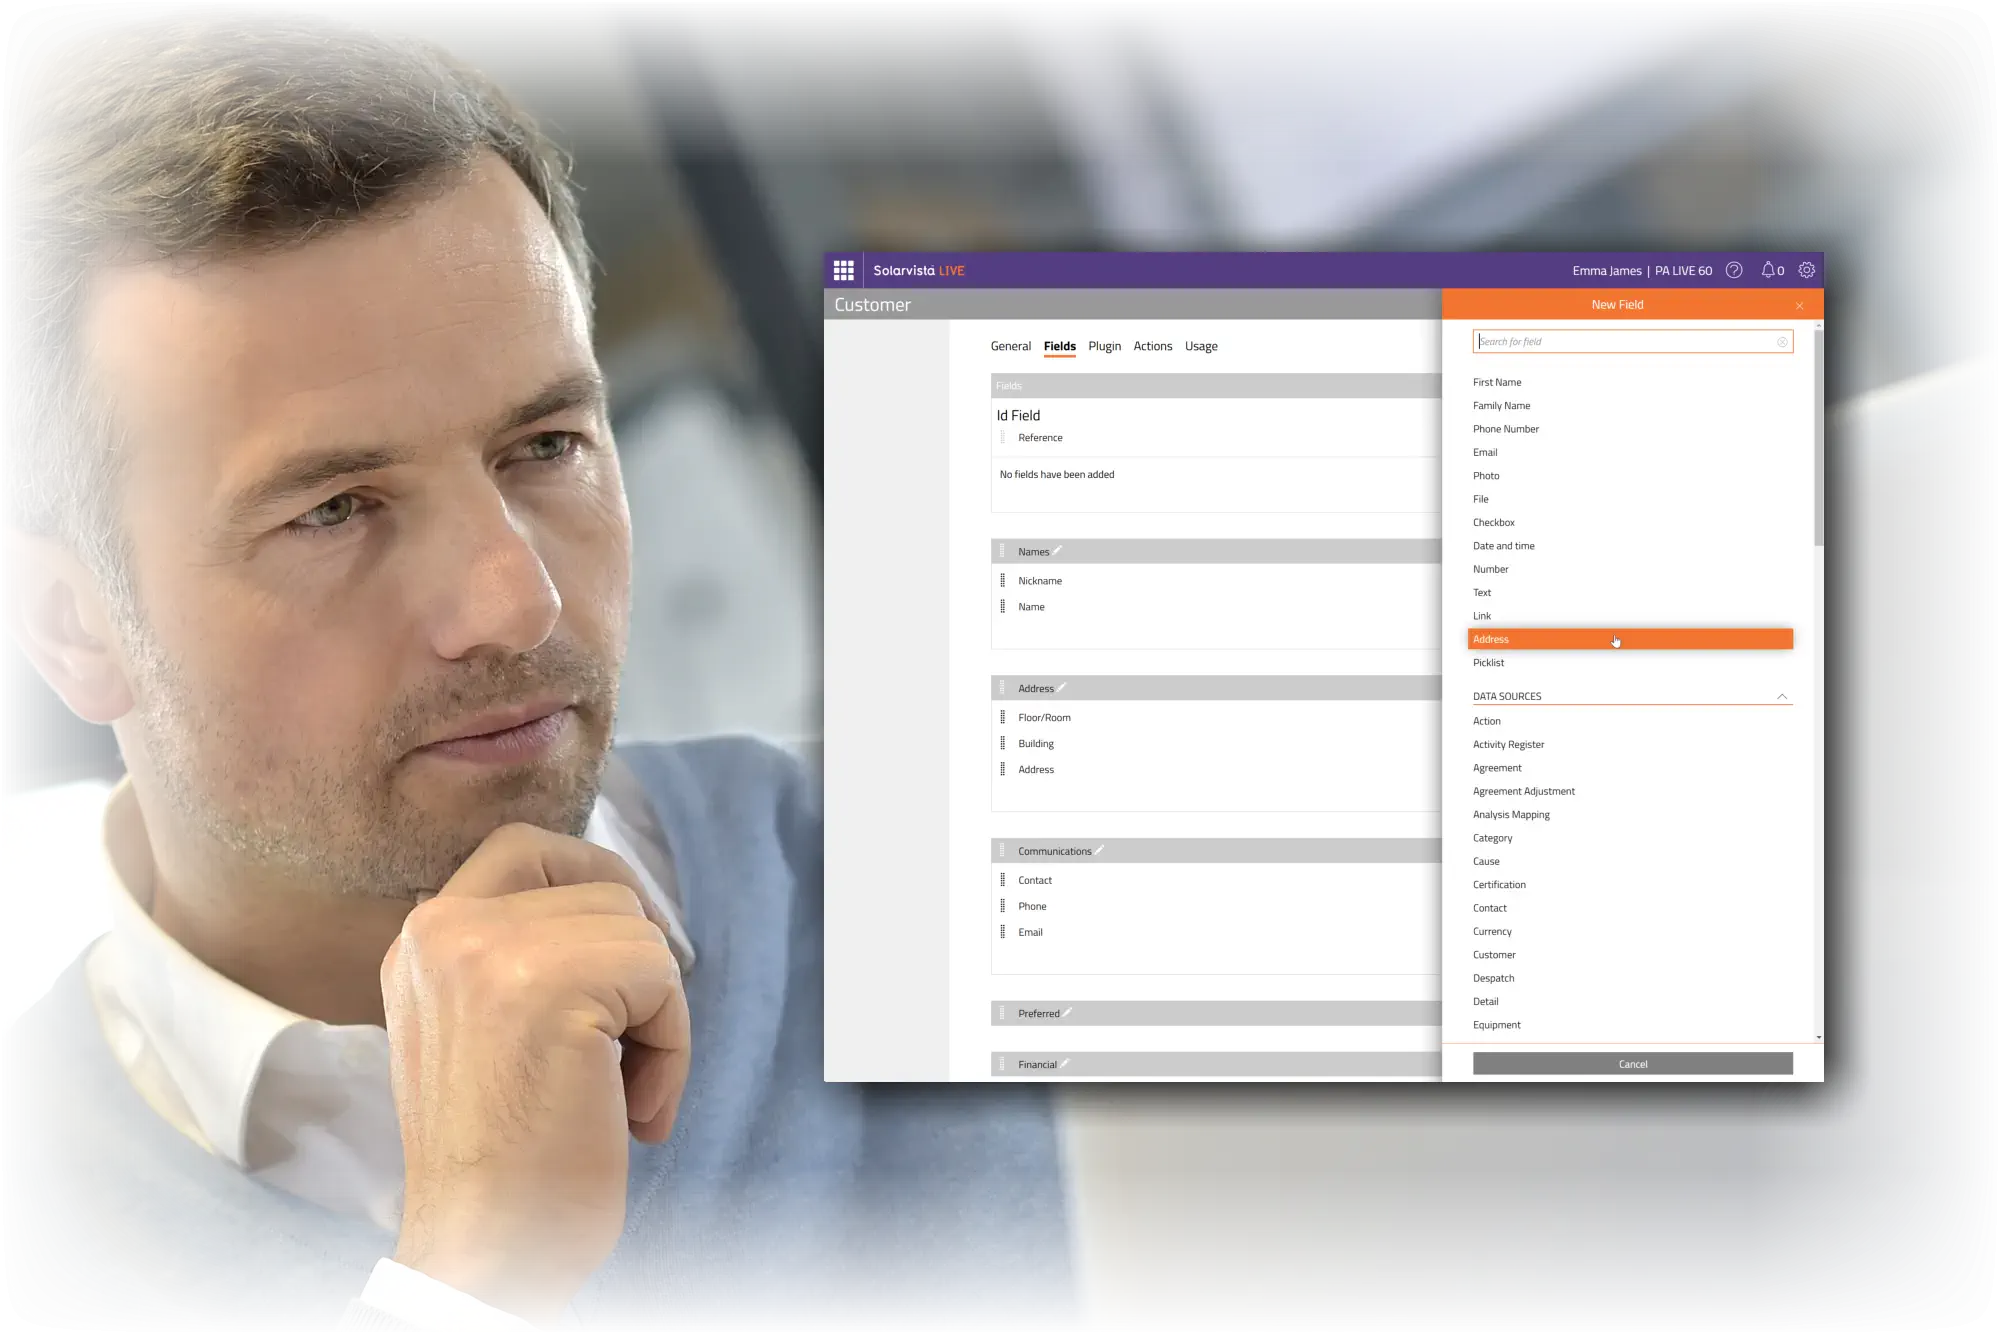Switch to the Usage tab
The width and height of the screenshot is (2000, 1334).
pyautogui.click(x=1201, y=346)
